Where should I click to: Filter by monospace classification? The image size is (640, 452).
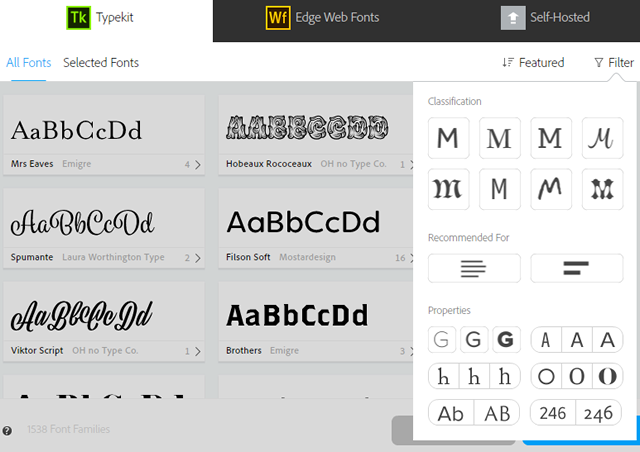[500, 189]
